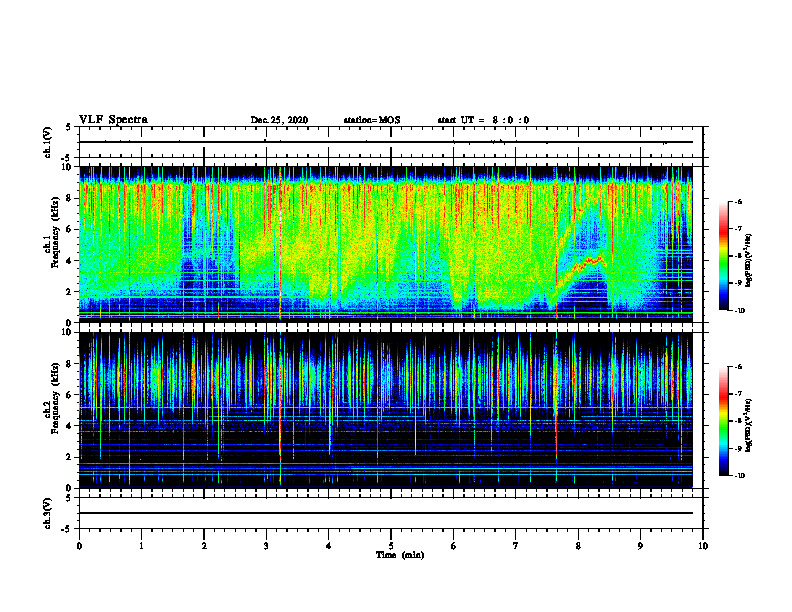Click the ch.2 spectrogram plot panel

tap(386, 410)
